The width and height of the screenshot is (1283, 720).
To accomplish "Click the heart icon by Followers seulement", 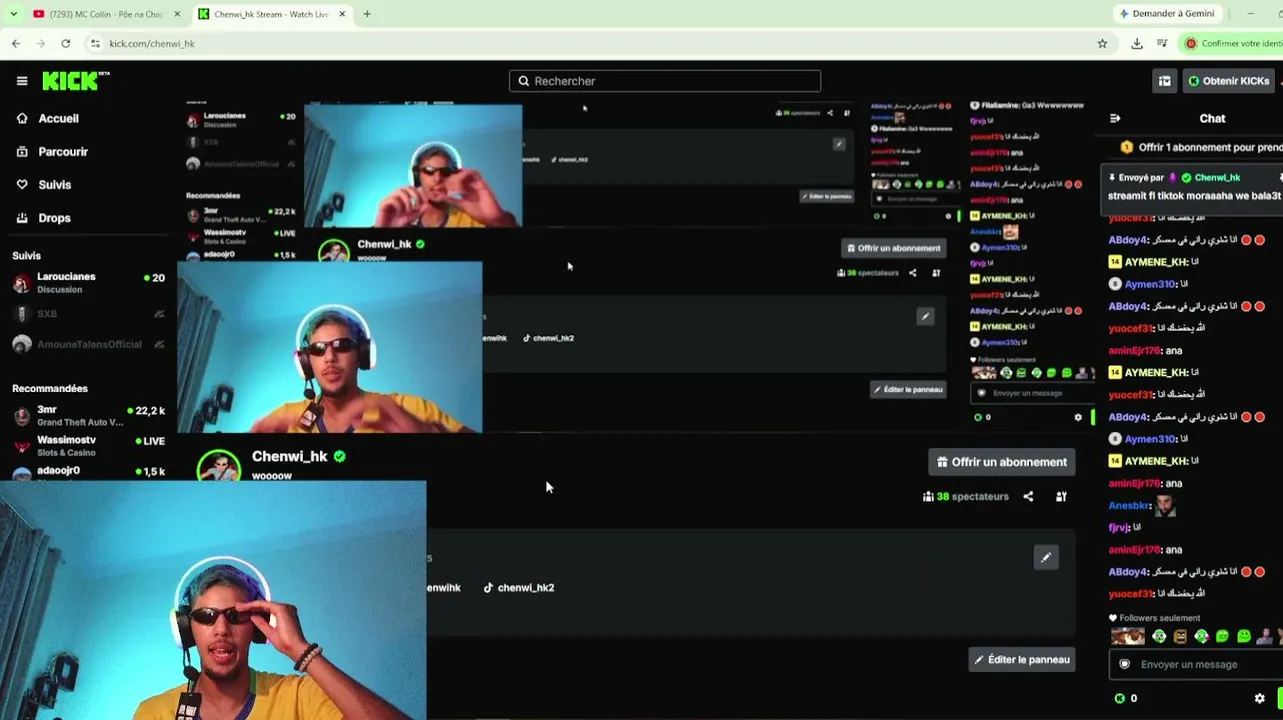I will [1113, 618].
